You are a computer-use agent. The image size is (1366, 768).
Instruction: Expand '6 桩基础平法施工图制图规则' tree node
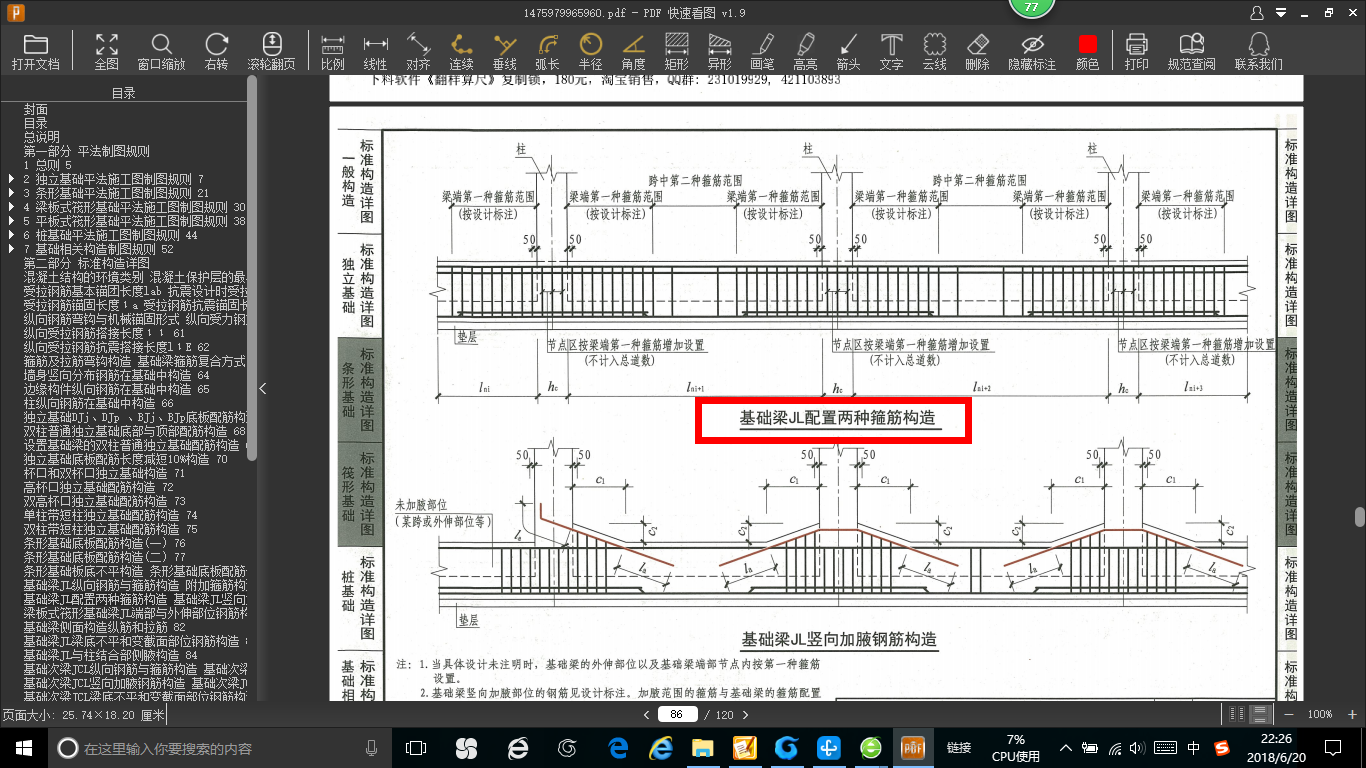pos(11,235)
